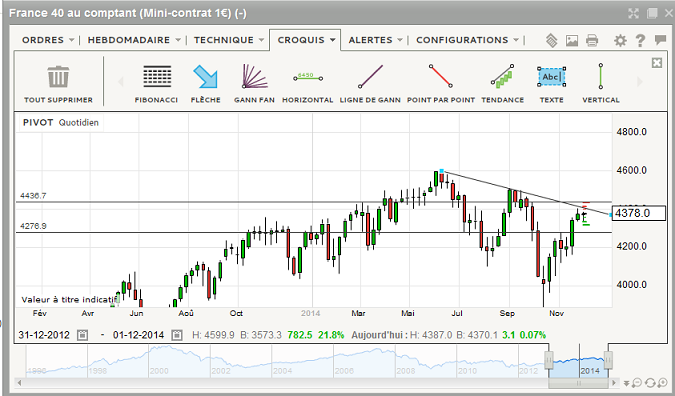Click the Tout Supprimer trash icon

pyautogui.click(x=59, y=77)
